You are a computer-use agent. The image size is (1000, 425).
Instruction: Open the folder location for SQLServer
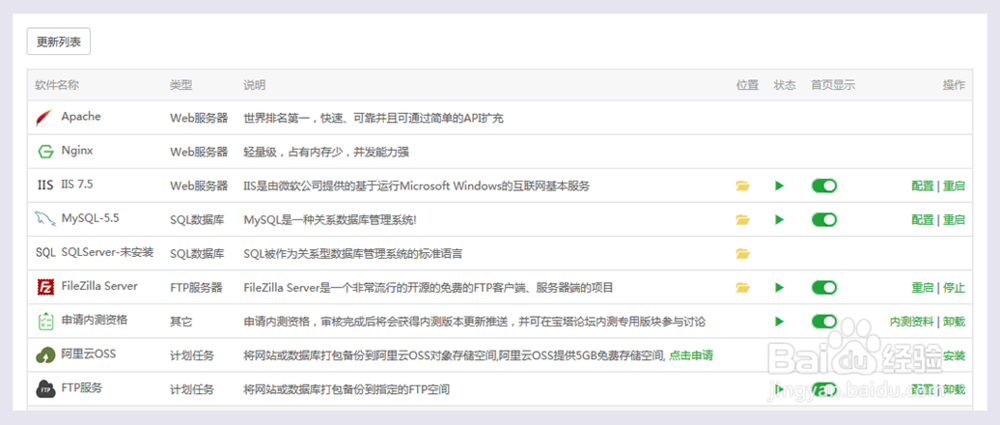742,253
